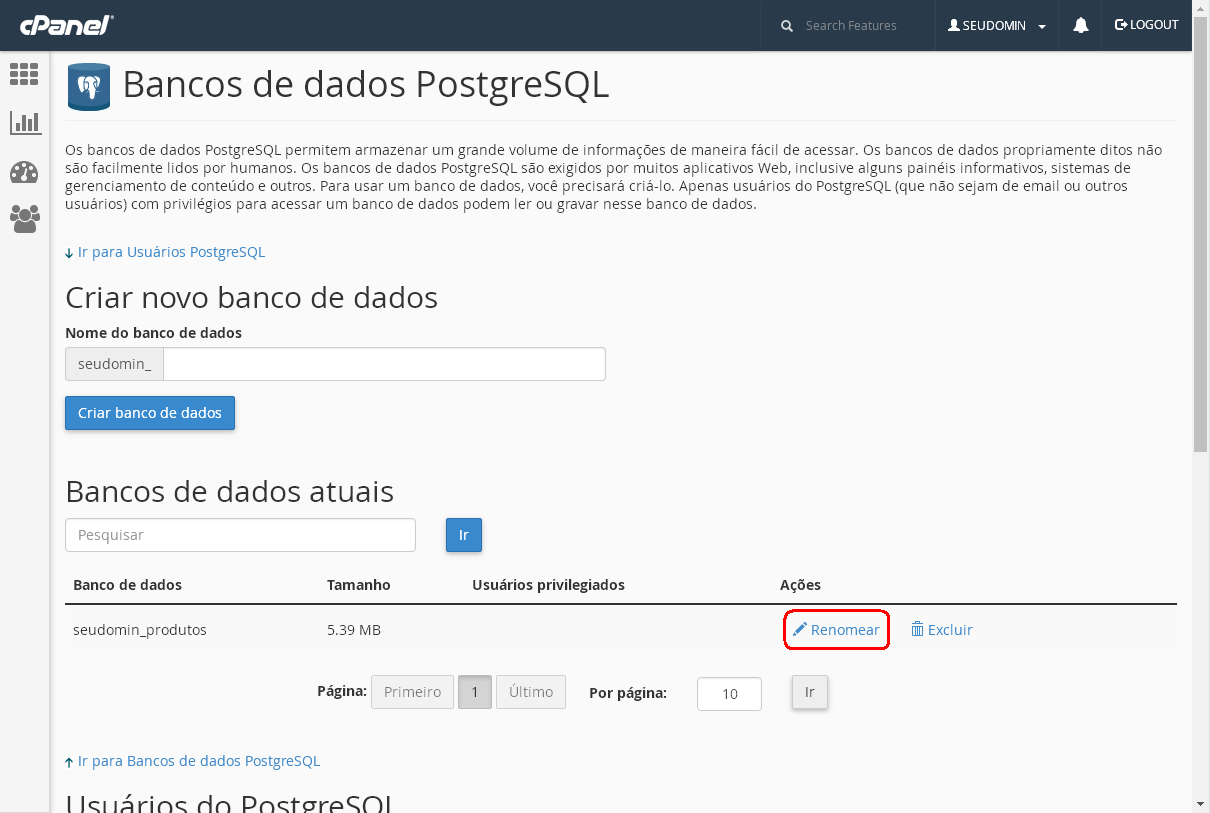Select page 1 in pagination

coord(475,692)
